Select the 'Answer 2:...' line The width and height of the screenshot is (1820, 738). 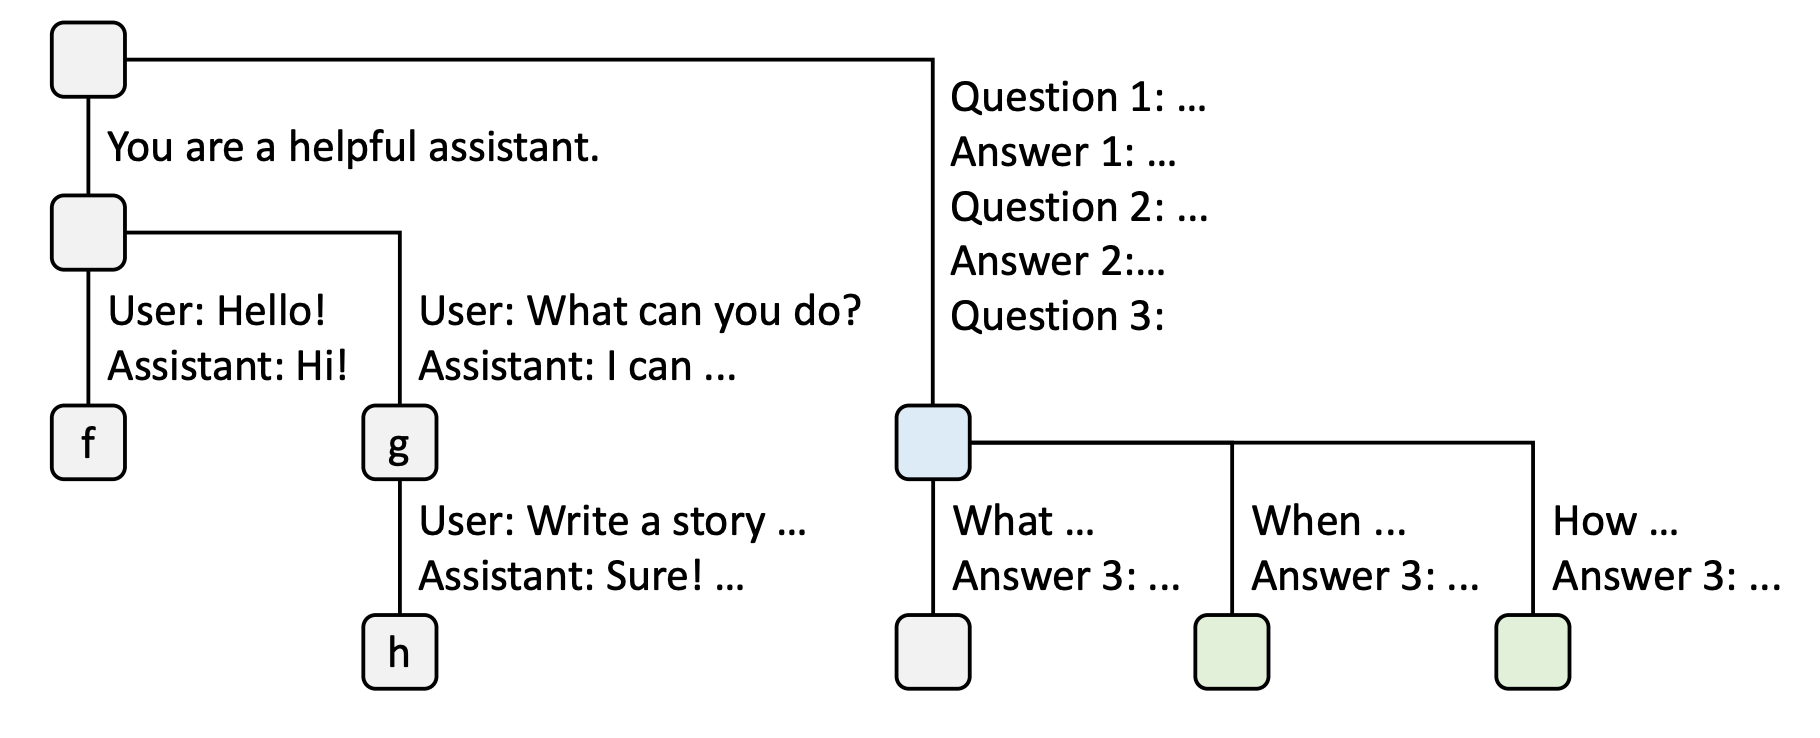pos(1058,261)
